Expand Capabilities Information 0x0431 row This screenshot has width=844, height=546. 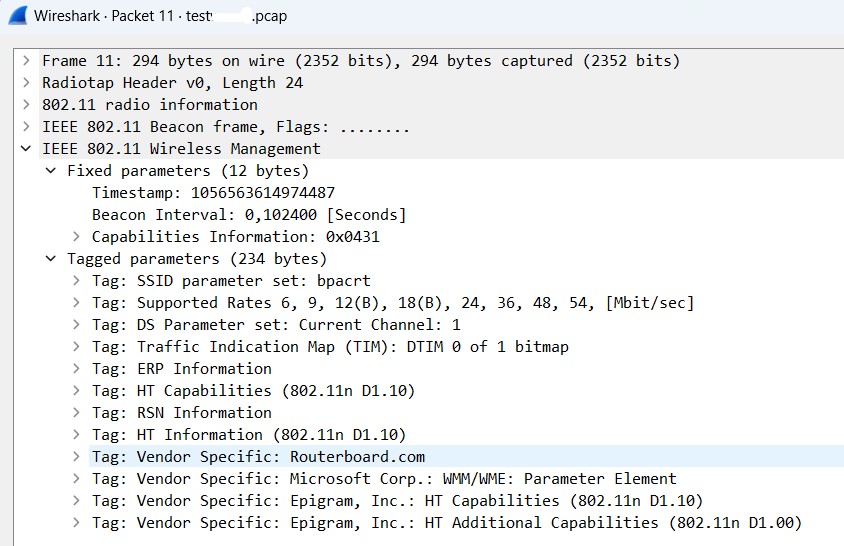click(x=77, y=237)
